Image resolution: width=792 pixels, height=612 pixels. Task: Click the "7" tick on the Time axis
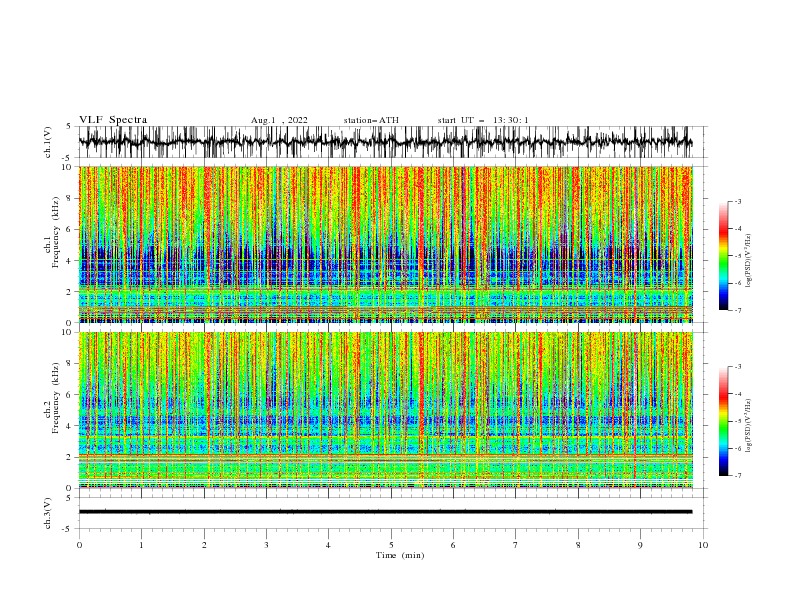pos(516,545)
